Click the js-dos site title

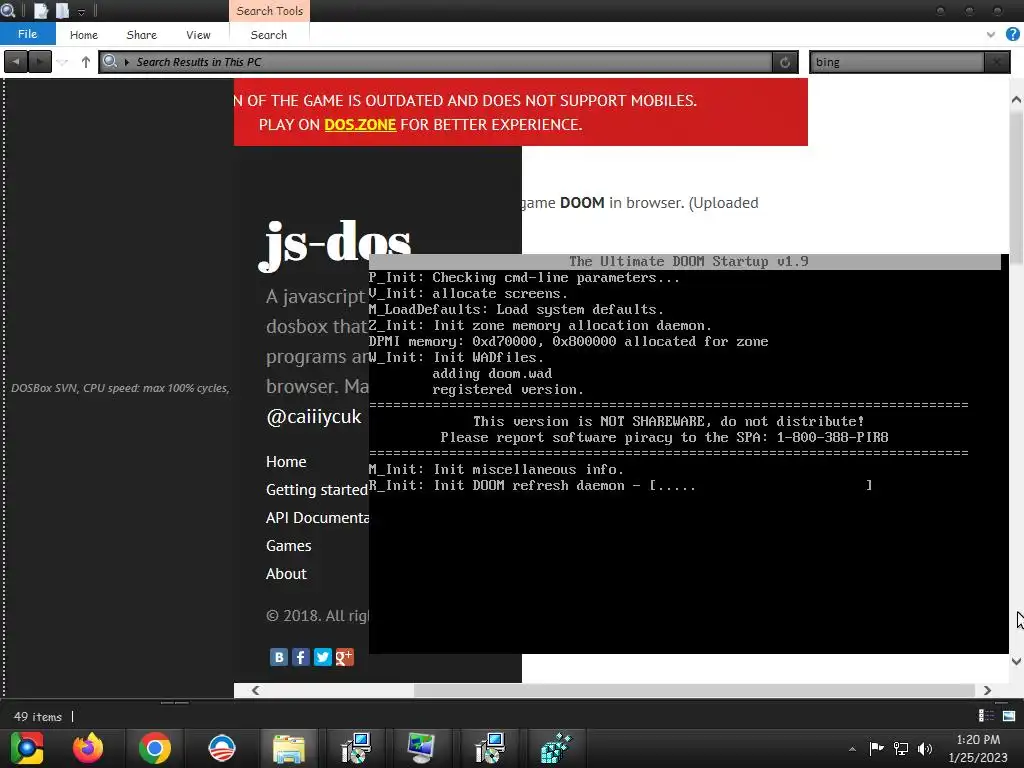pos(335,244)
